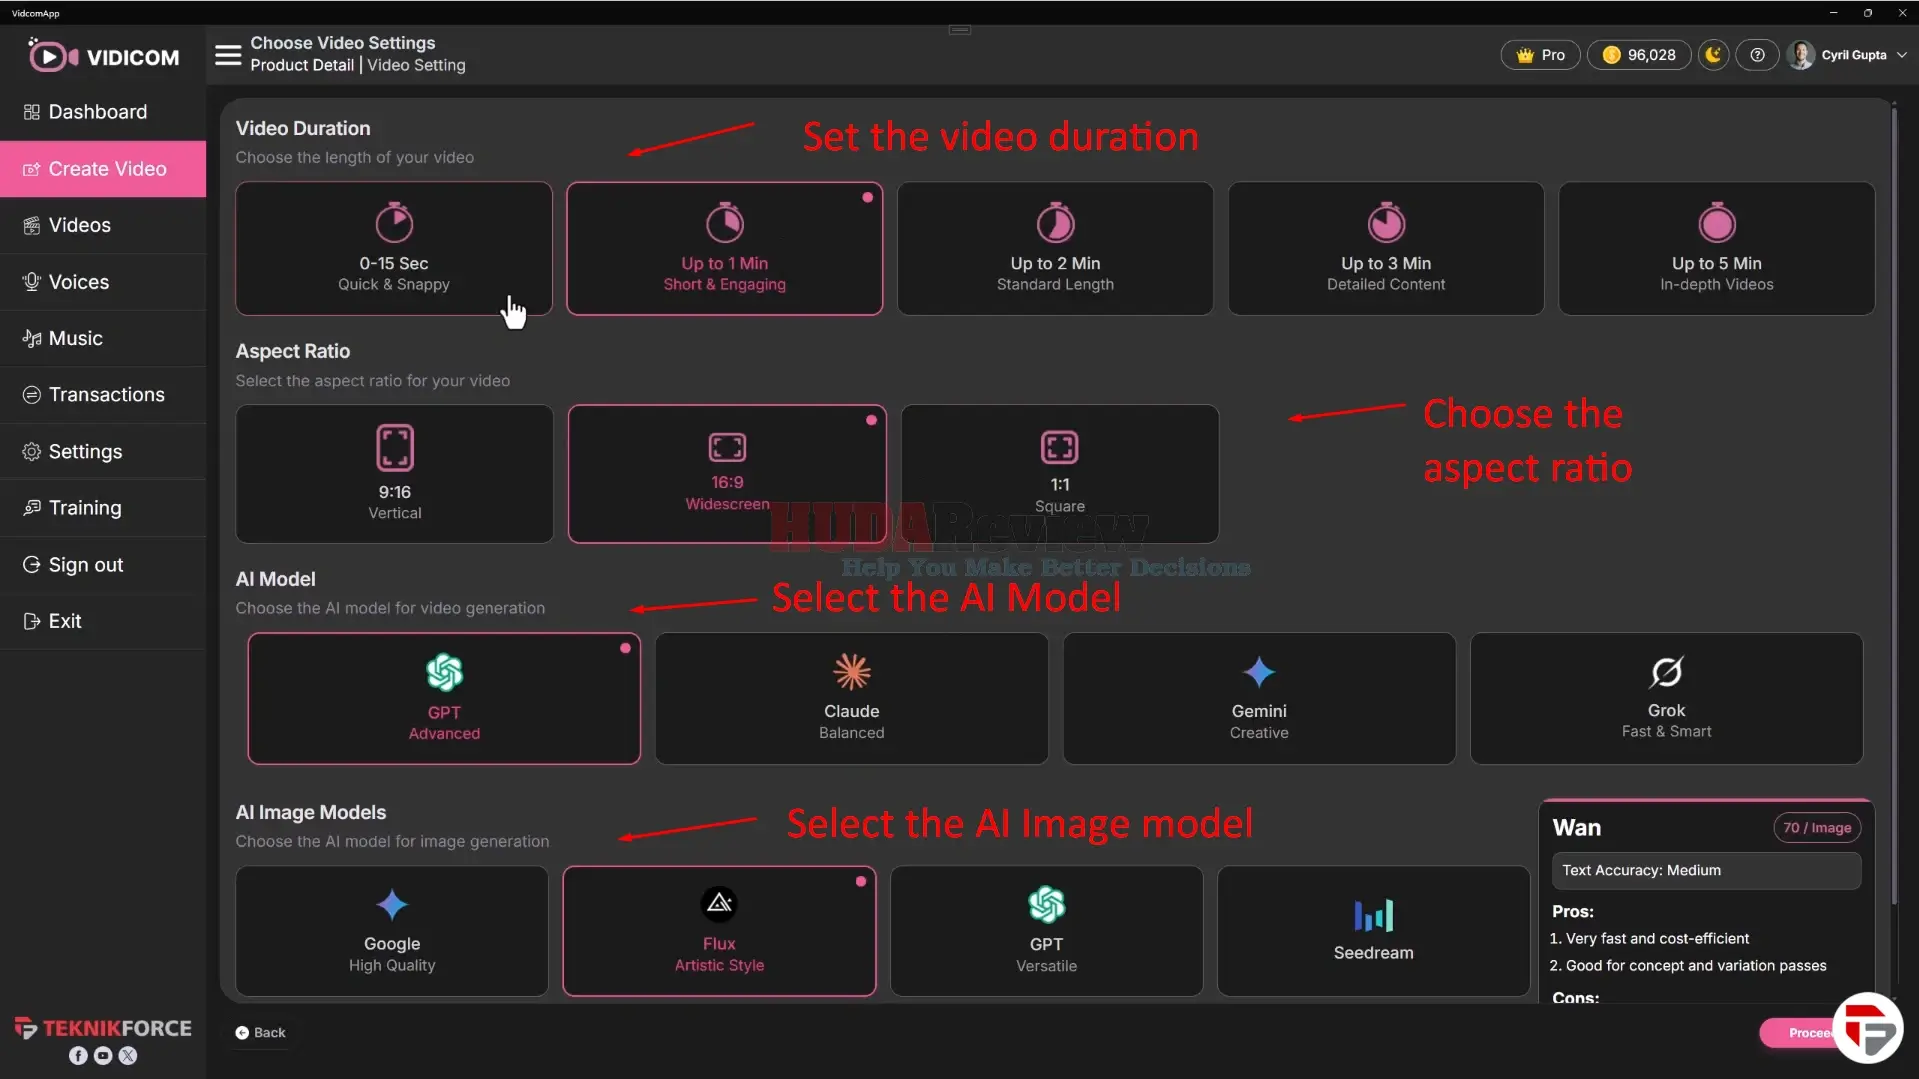This screenshot has height=1079, width=1919.
Task: Open the Videos section
Action: coord(103,225)
